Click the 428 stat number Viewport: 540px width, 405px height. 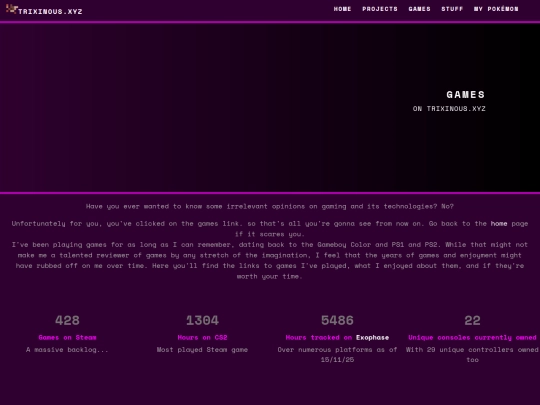pos(68,320)
